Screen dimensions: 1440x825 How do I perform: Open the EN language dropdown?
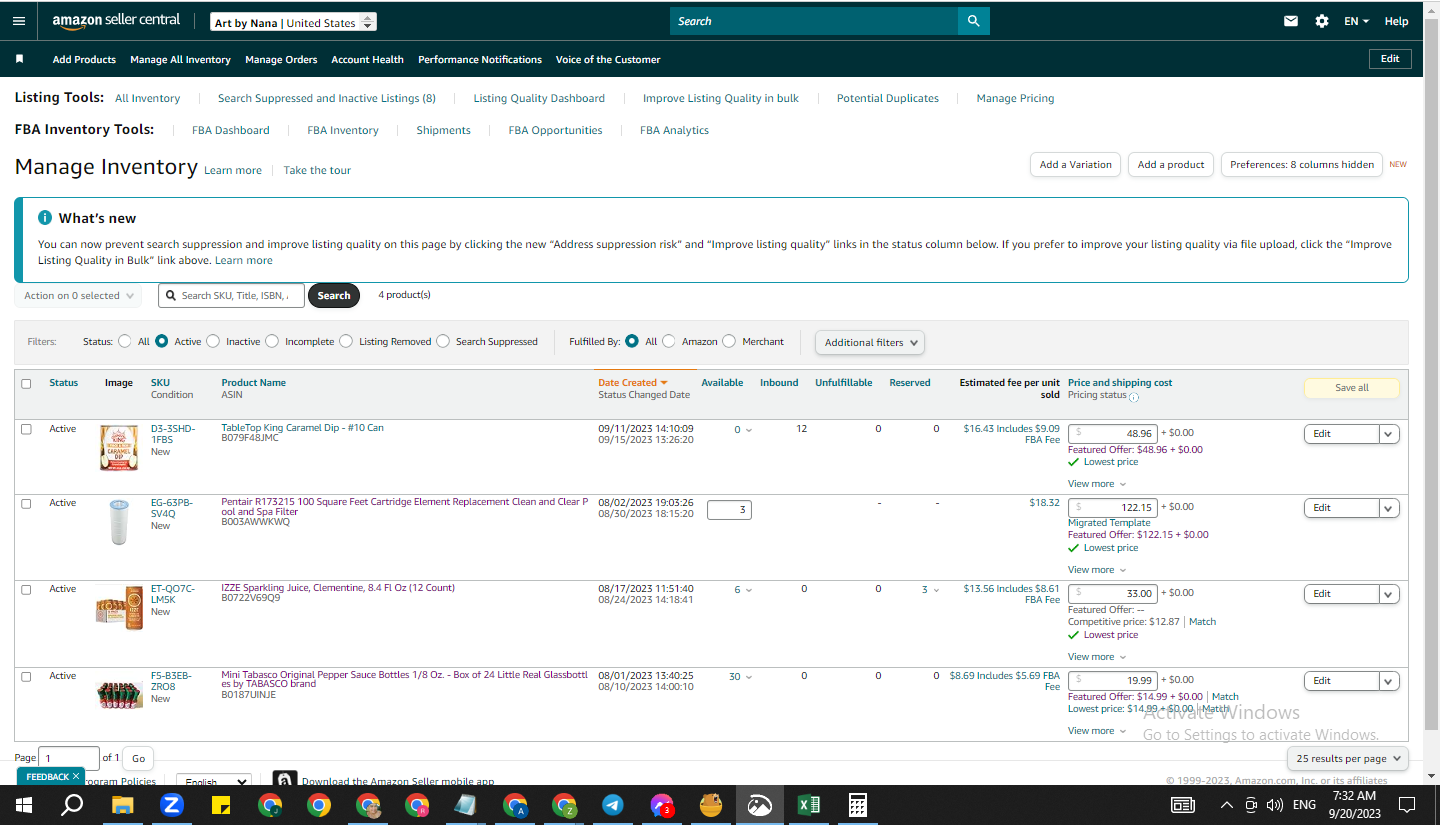coord(1357,21)
